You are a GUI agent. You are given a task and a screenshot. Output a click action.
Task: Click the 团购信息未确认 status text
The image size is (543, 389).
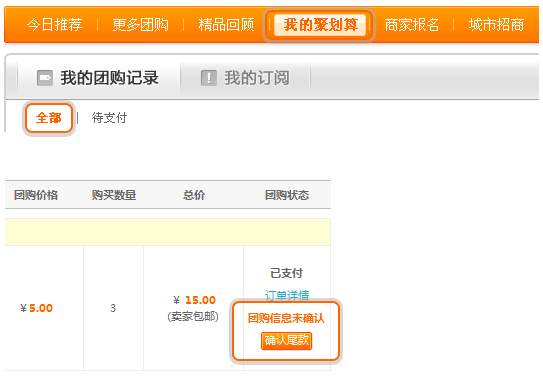pos(286,318)
